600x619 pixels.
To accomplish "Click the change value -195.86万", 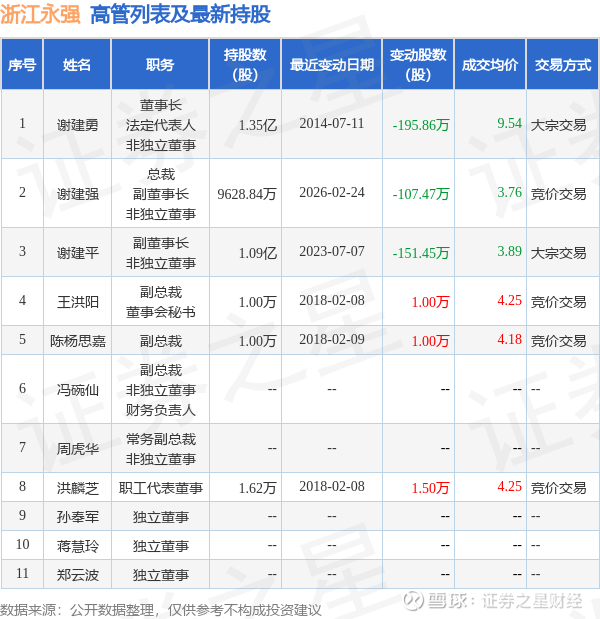I will [x=421, y=125].
